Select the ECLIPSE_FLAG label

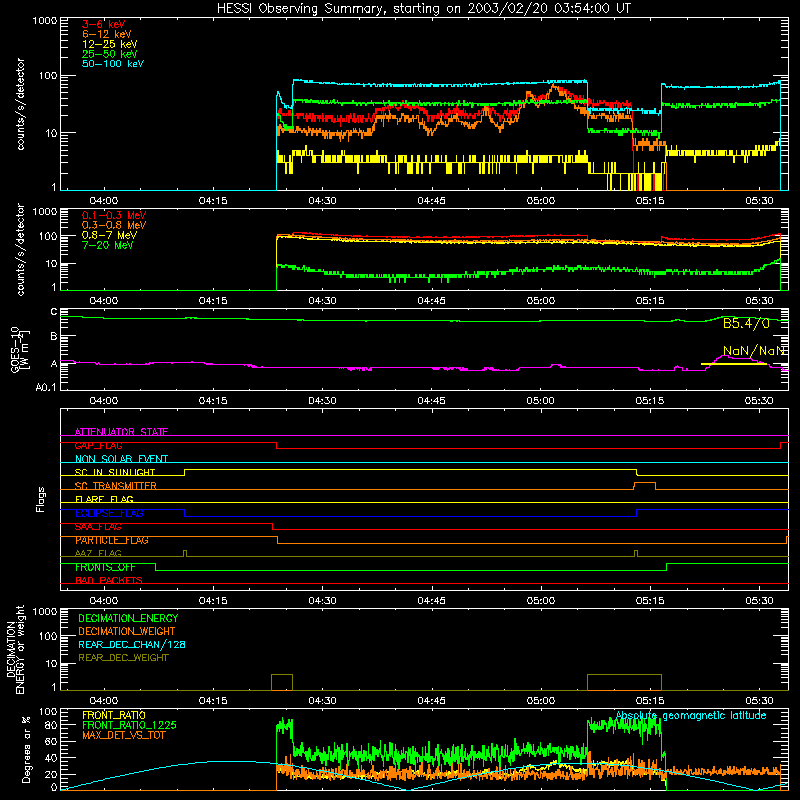click(109, 513)
